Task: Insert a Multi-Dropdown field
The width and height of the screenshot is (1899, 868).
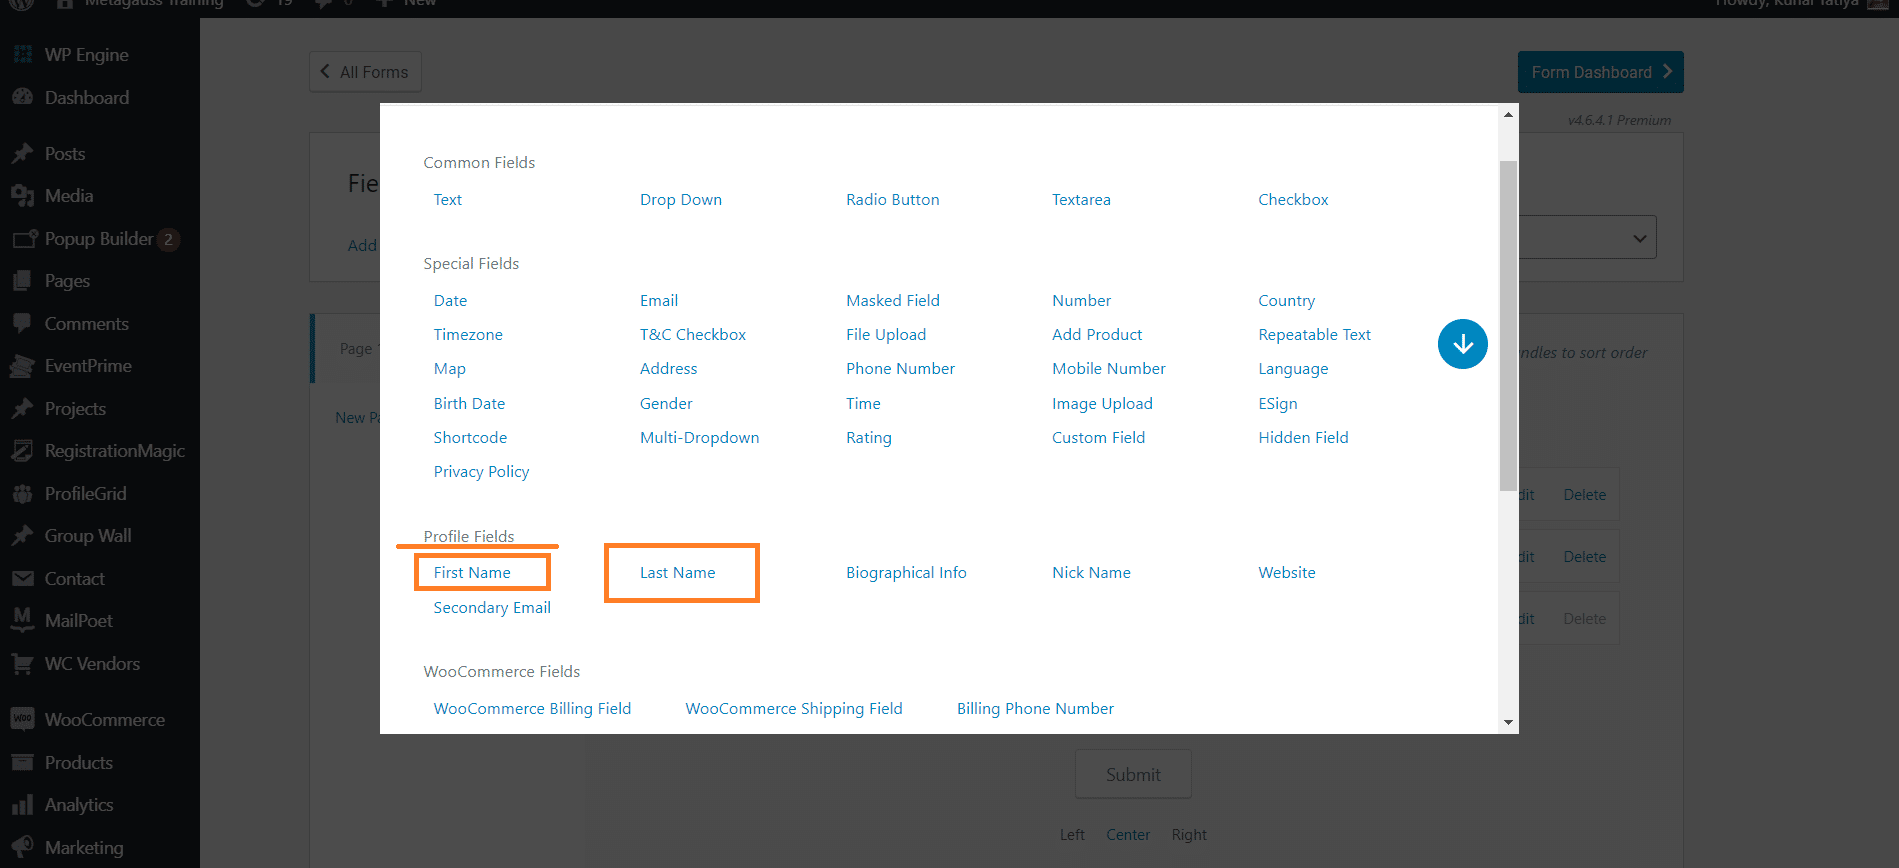Action: click(x=699, y=438)
